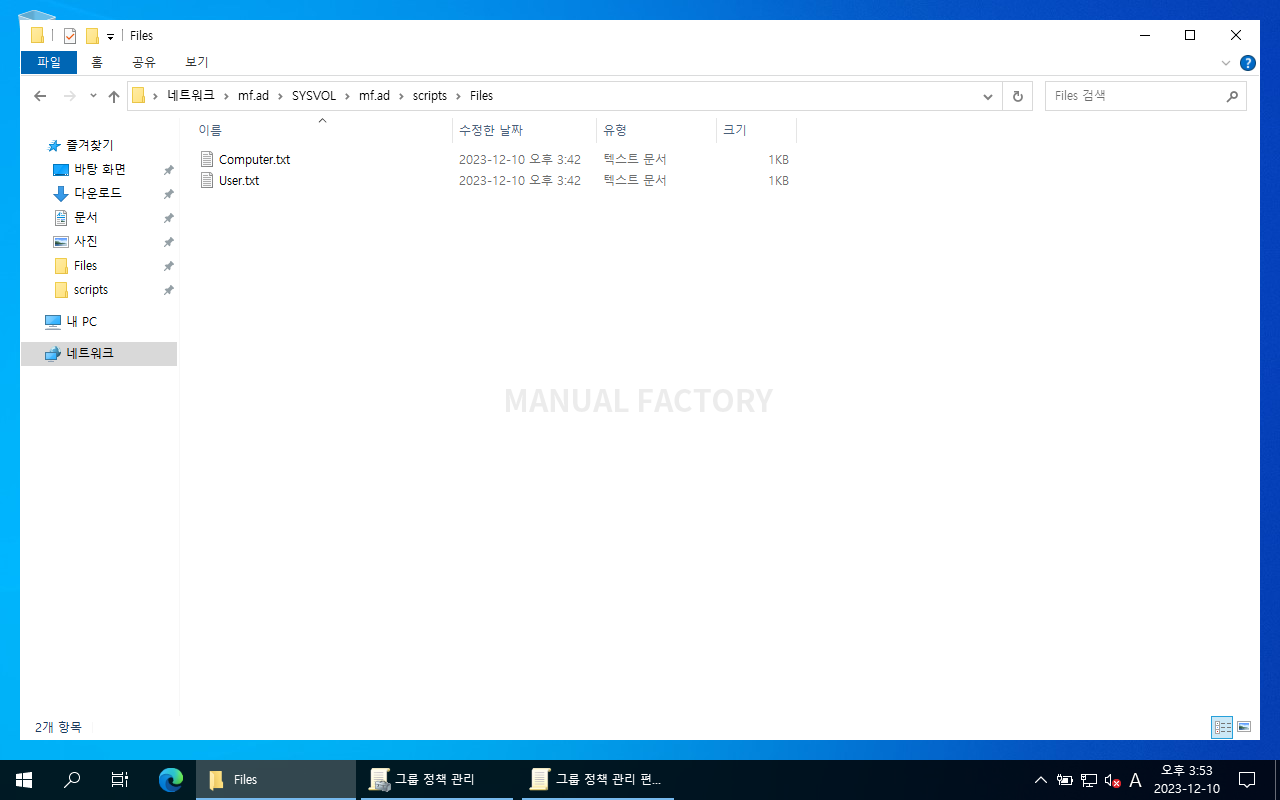Show hidden system tray icons

point(1041,780)
